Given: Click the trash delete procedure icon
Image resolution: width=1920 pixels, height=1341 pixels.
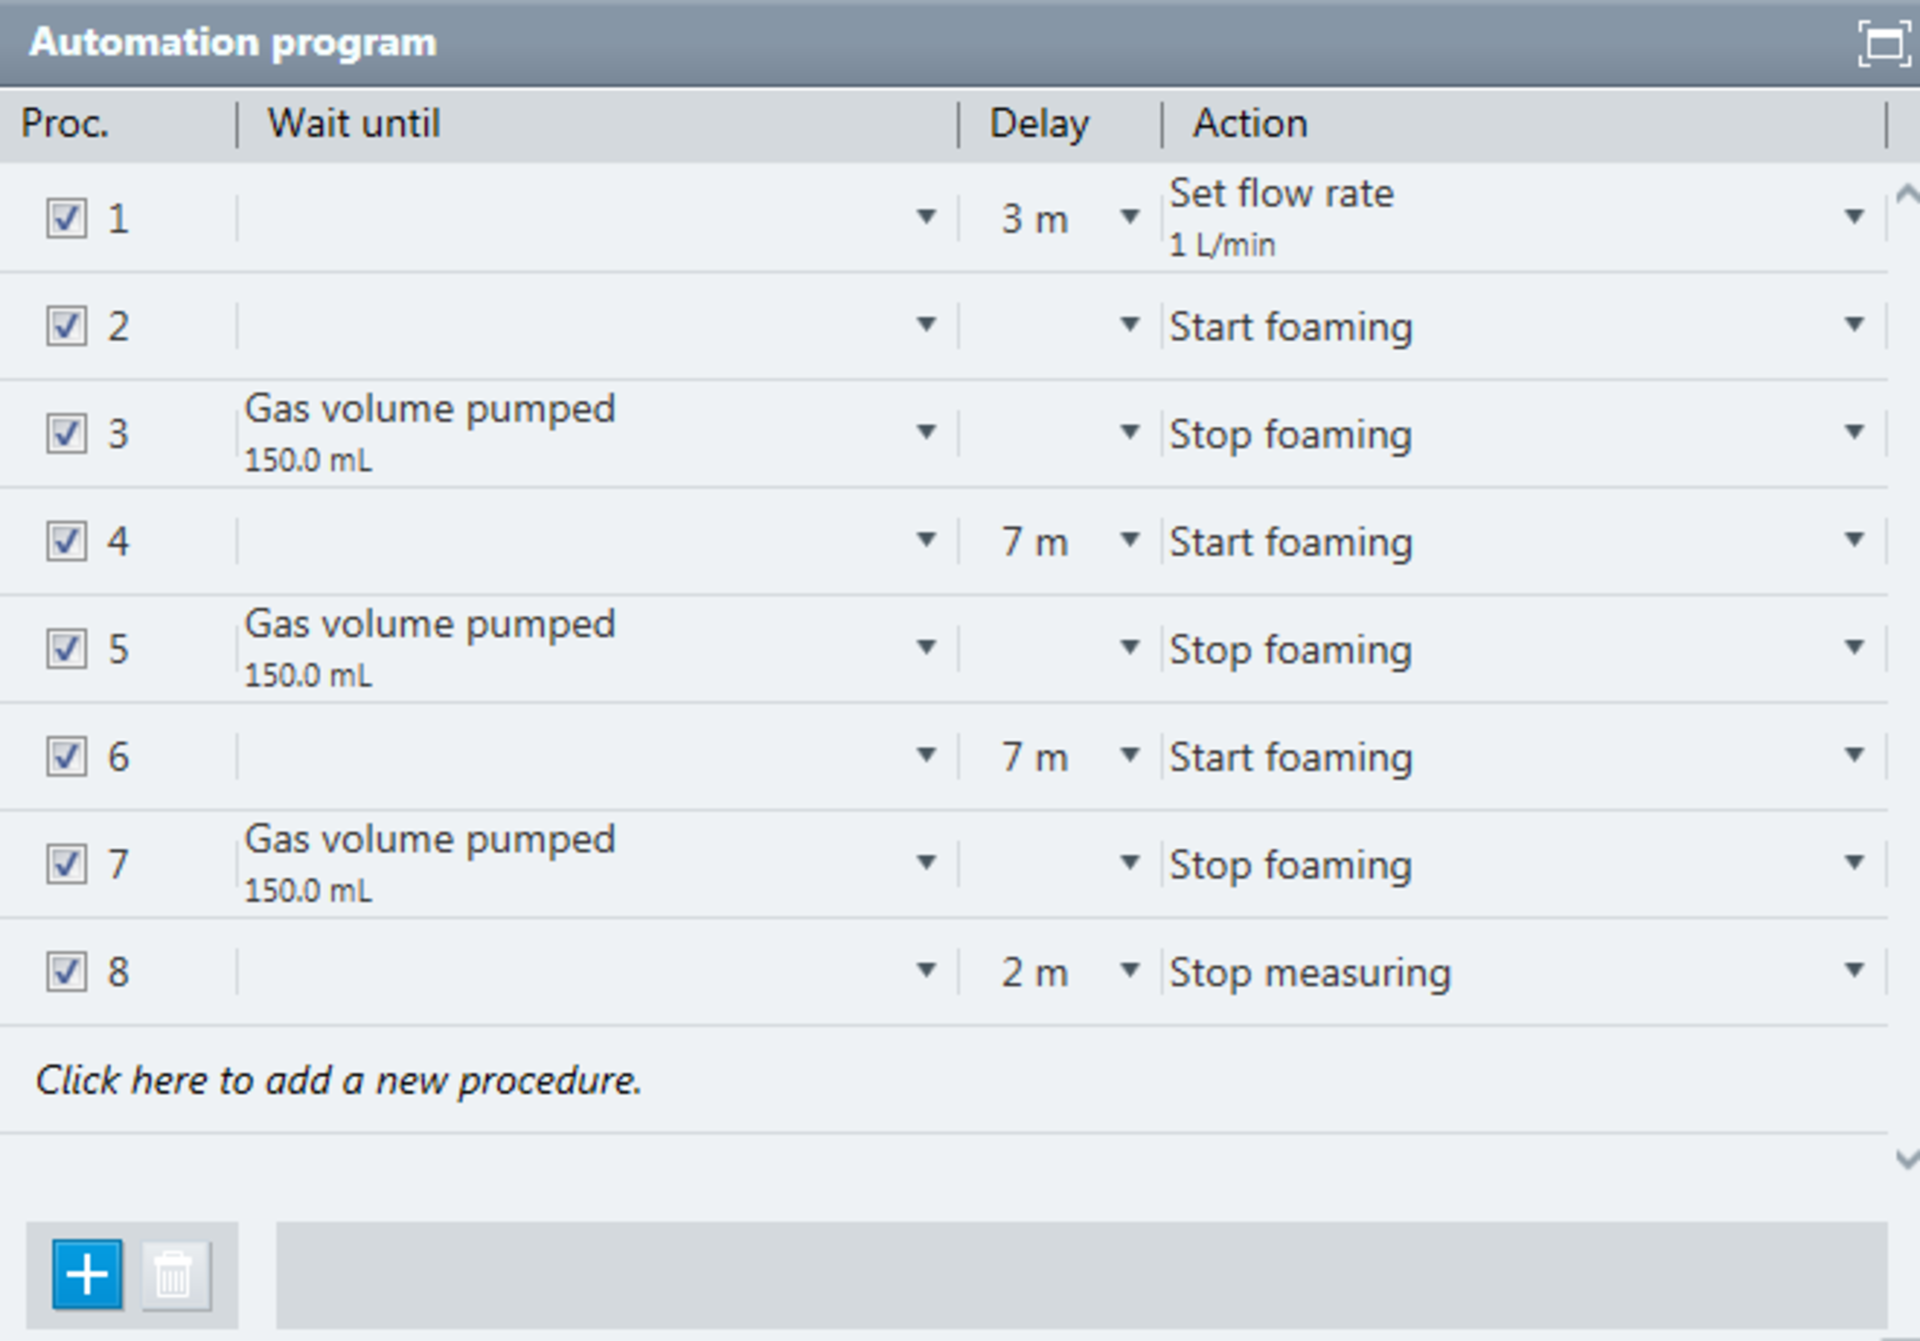Looking at the screenshot, I should click(175, 1275).
